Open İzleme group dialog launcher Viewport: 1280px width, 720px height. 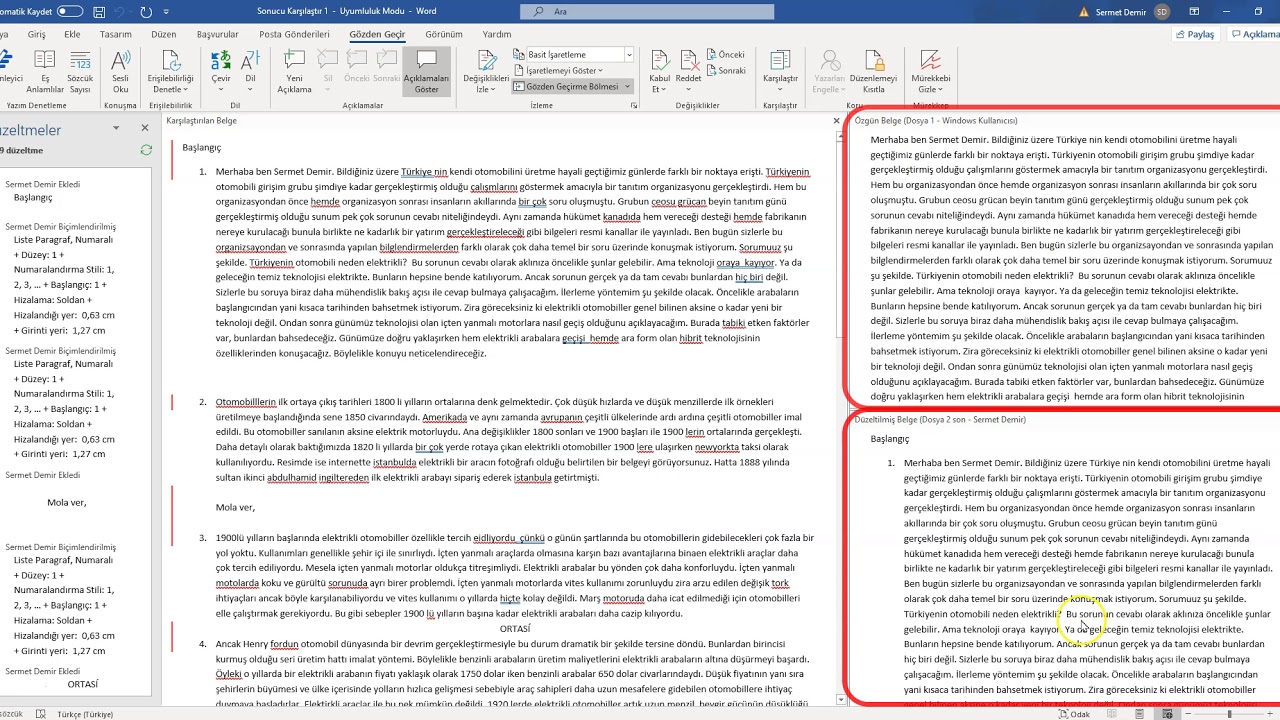click(x=635, y=105)
